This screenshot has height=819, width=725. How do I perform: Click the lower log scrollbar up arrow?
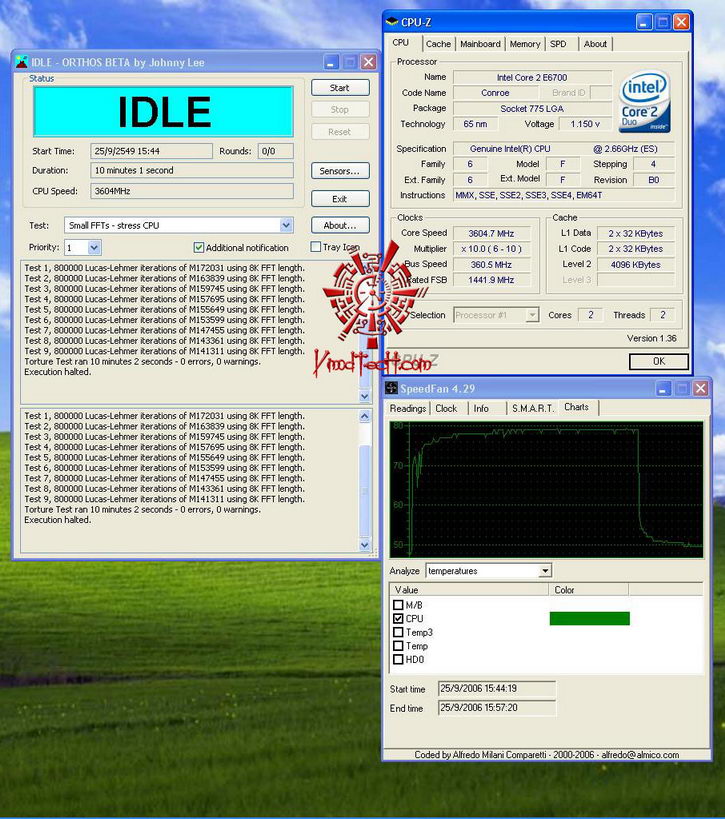tap(365, 416)
